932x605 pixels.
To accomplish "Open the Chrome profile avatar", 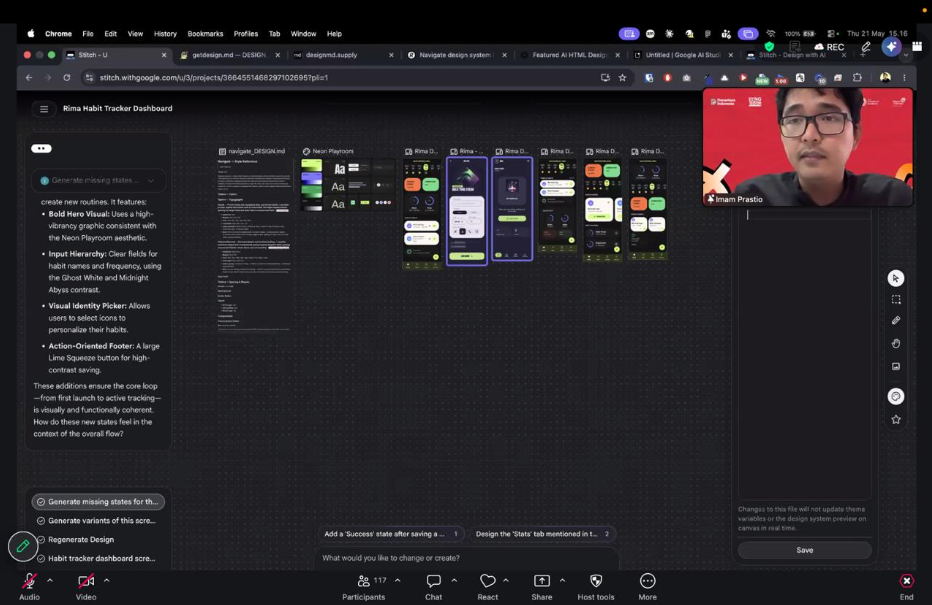I will (x=885, y=78).
